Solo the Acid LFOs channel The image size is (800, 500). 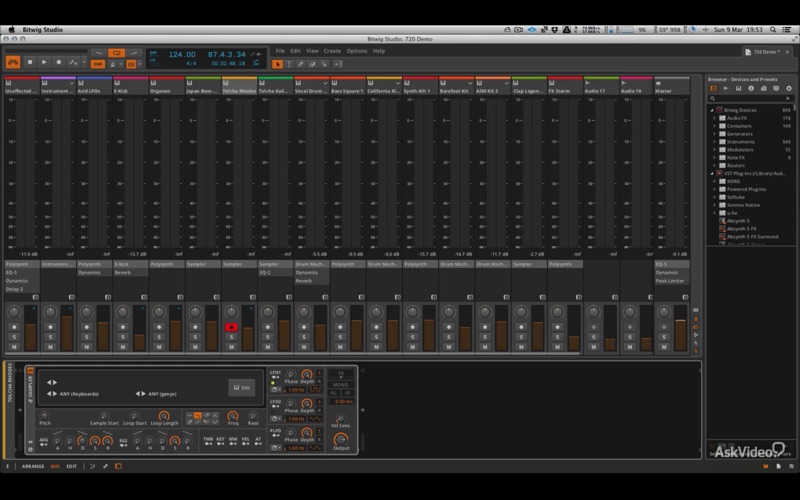click(x=87, y=337)
